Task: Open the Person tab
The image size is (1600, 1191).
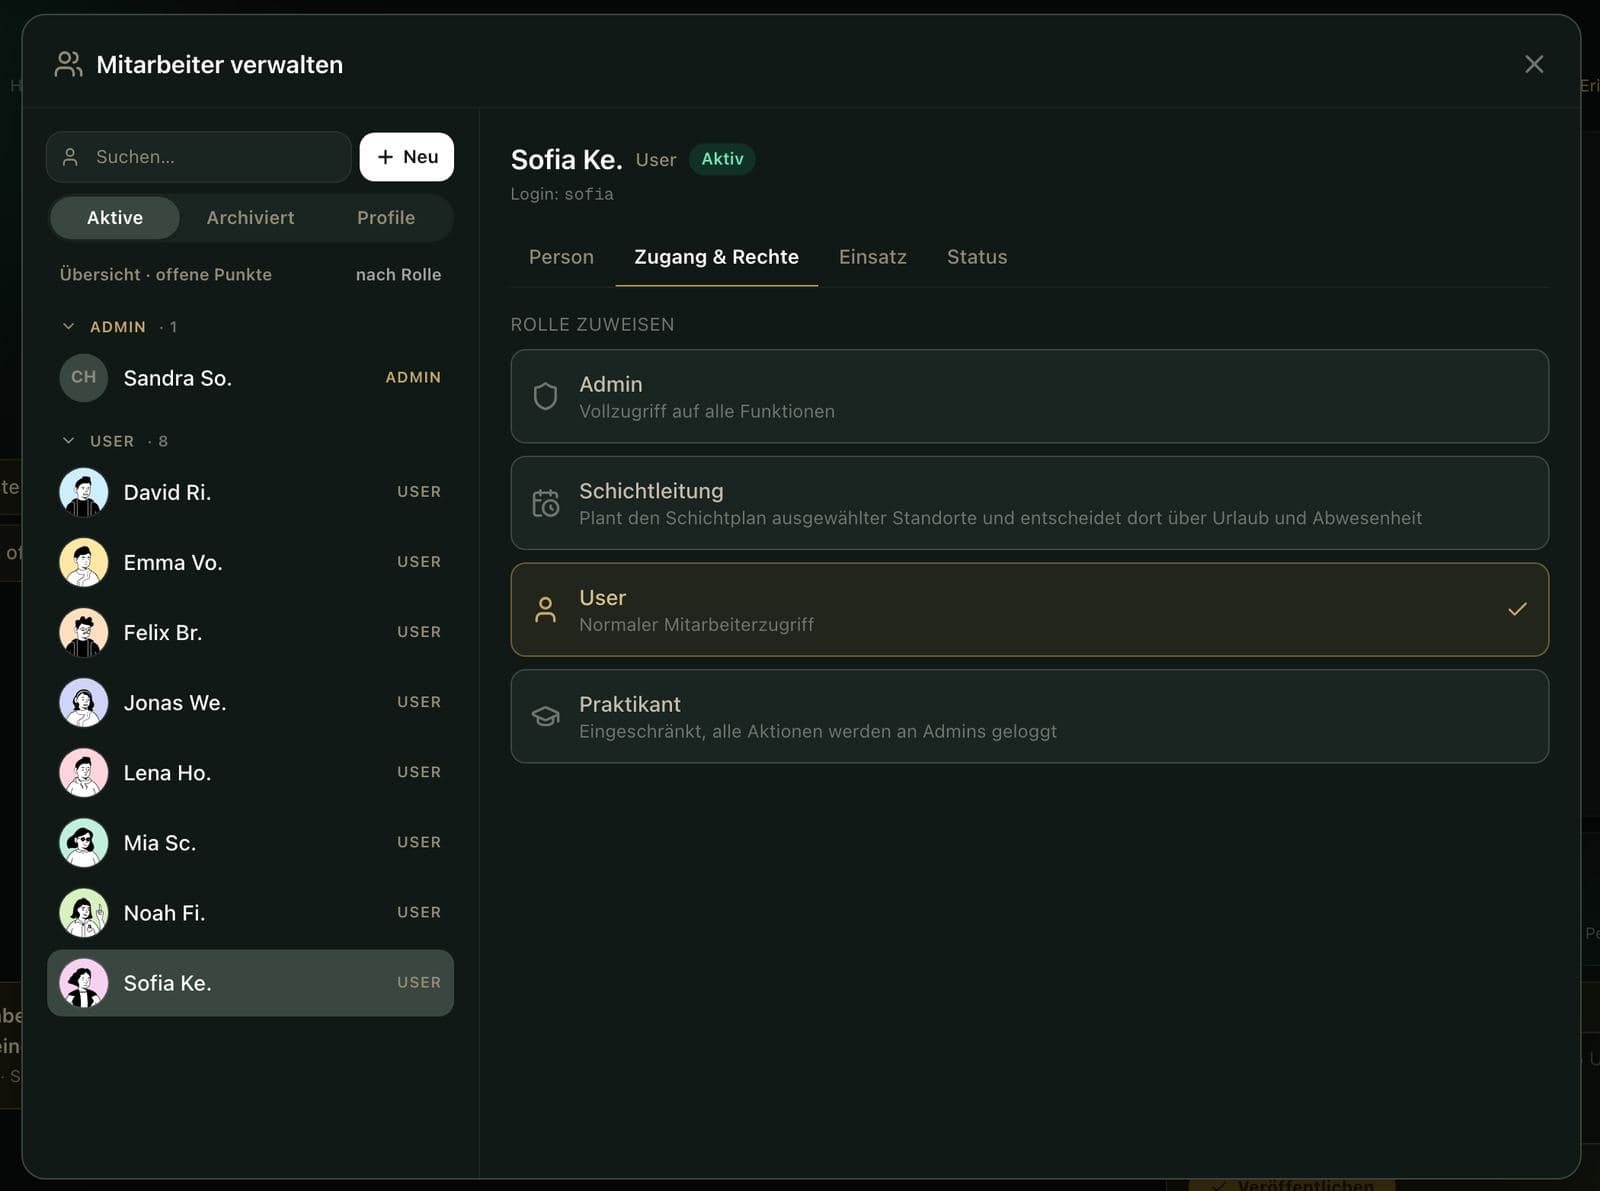Action: click(x=561, y=257)
